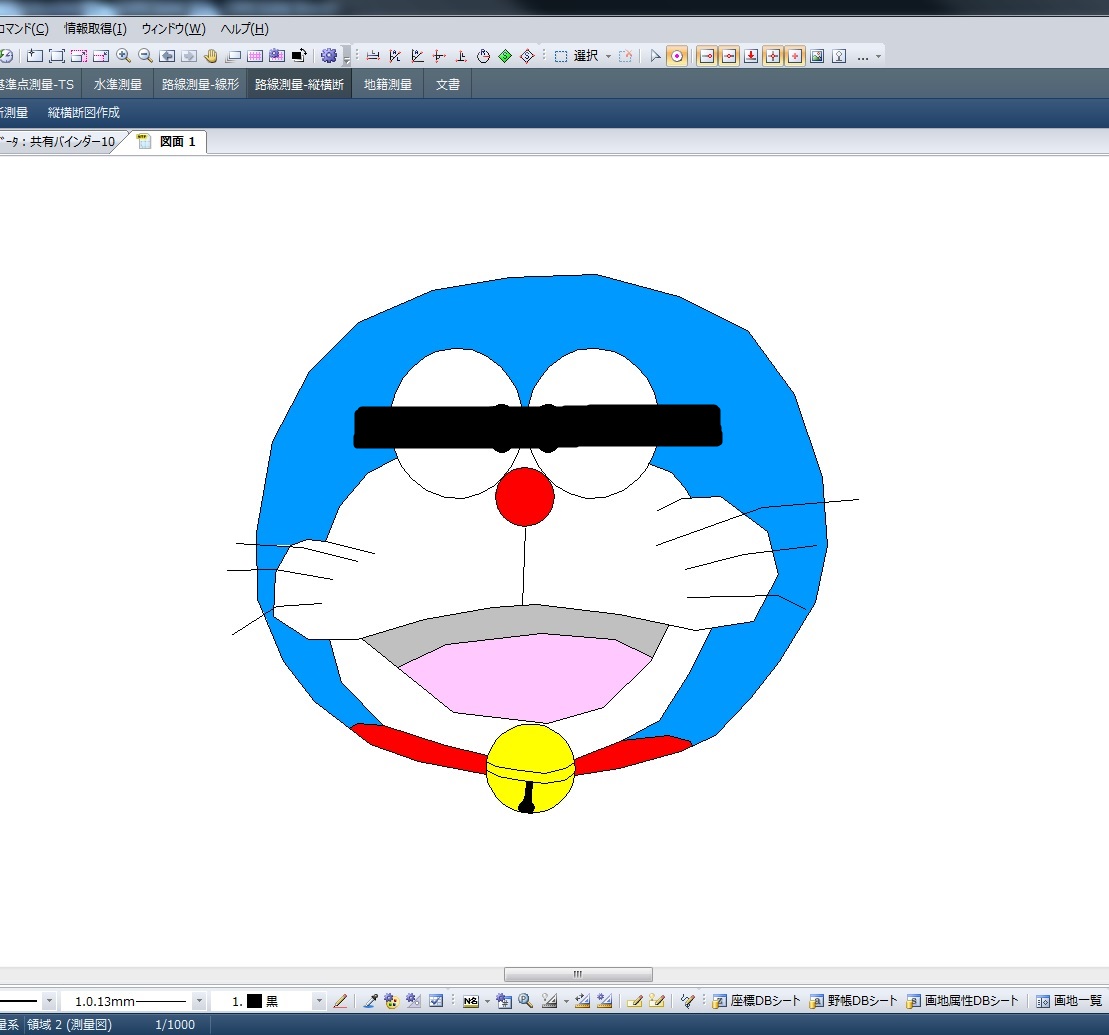Open the N8 icon dropdown arrow
The image size is (1109, 1035).
pos(487,1001)
